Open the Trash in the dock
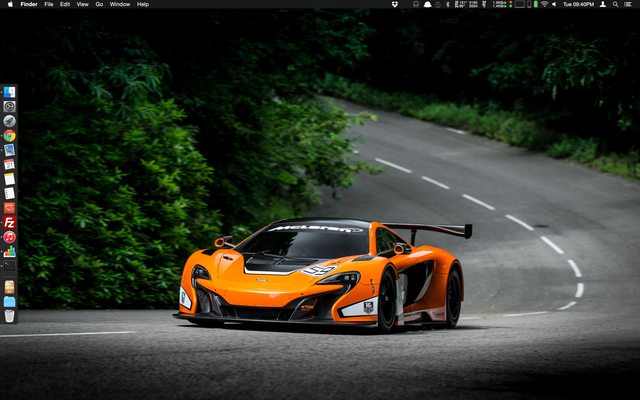The image size is (640, 400). pyautogui.click(x=9, y=316)
